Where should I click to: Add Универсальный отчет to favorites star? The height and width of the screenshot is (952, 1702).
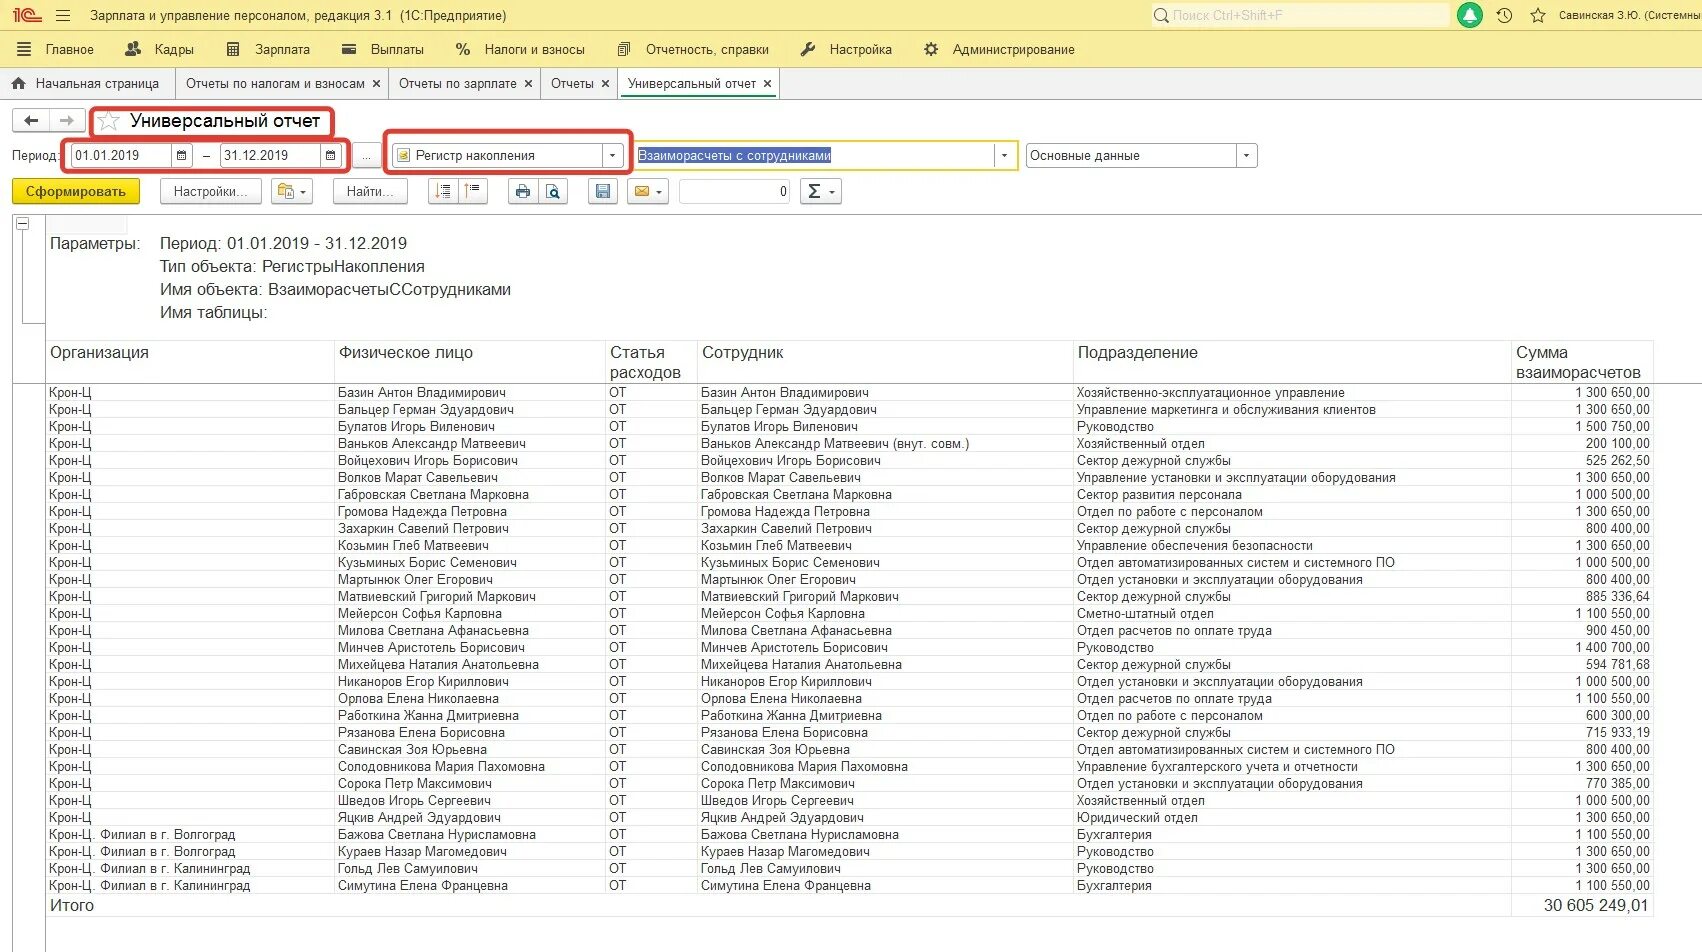109,121
